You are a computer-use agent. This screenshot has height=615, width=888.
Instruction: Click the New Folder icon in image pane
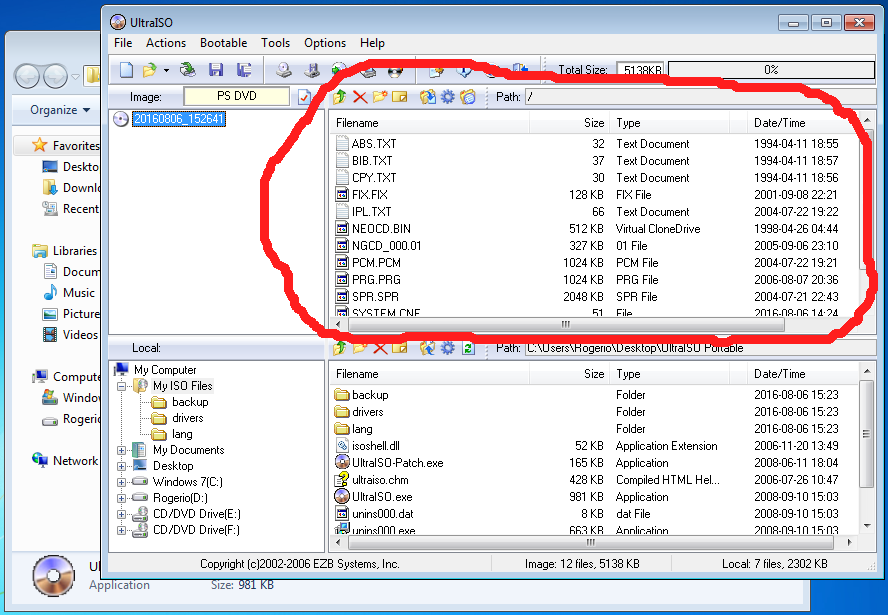(380, 97)
